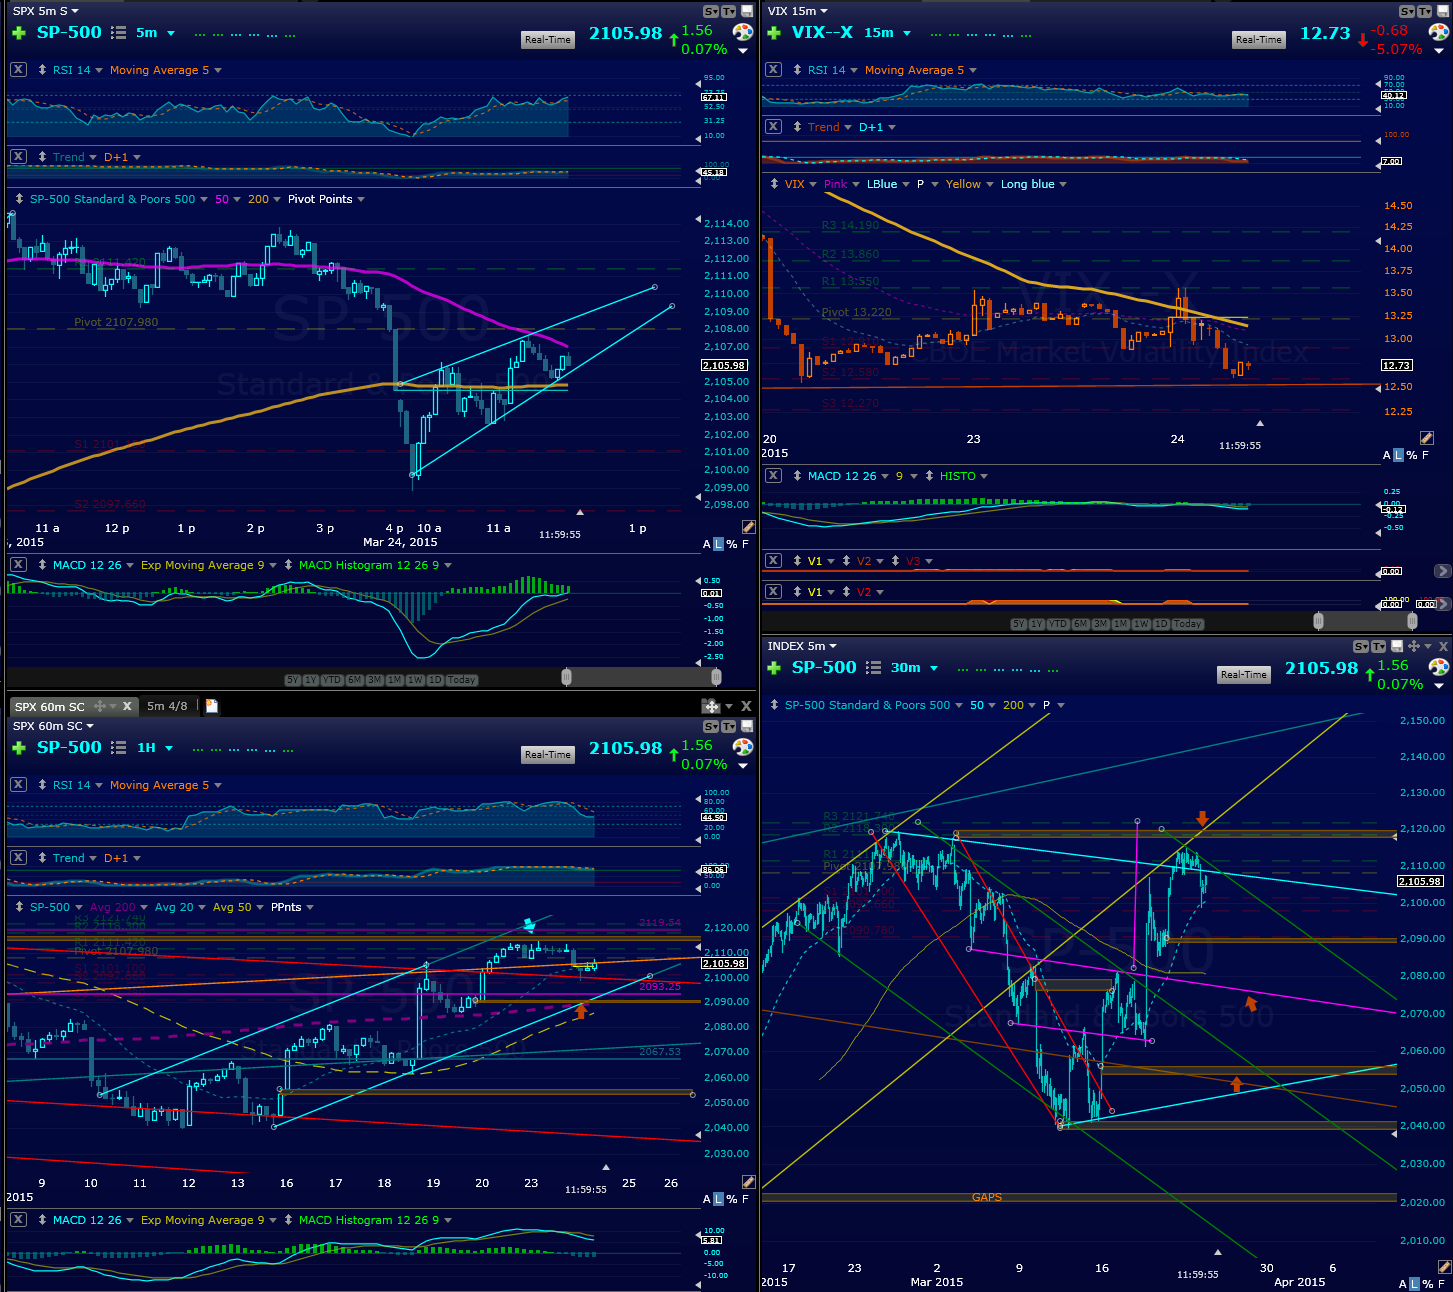This screenshot has width=1453, height=1292.
Task: Toggle L log scale in SPX 5m chart
Action: coord(718,544)
